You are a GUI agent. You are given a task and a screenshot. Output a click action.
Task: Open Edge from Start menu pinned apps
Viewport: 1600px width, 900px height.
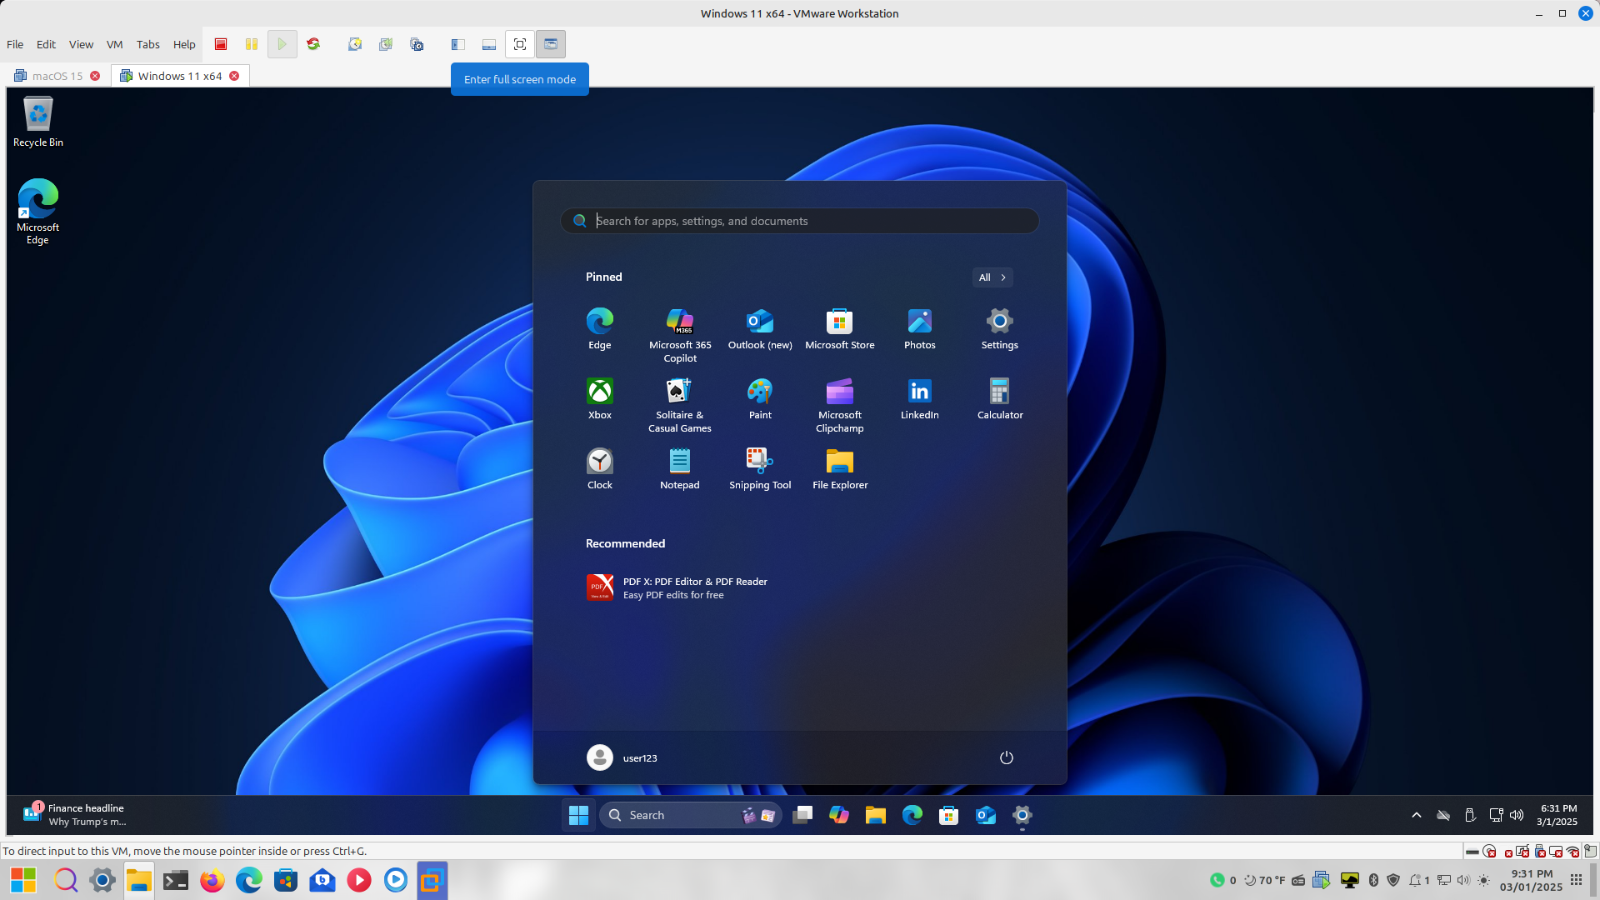click(600, 329)
